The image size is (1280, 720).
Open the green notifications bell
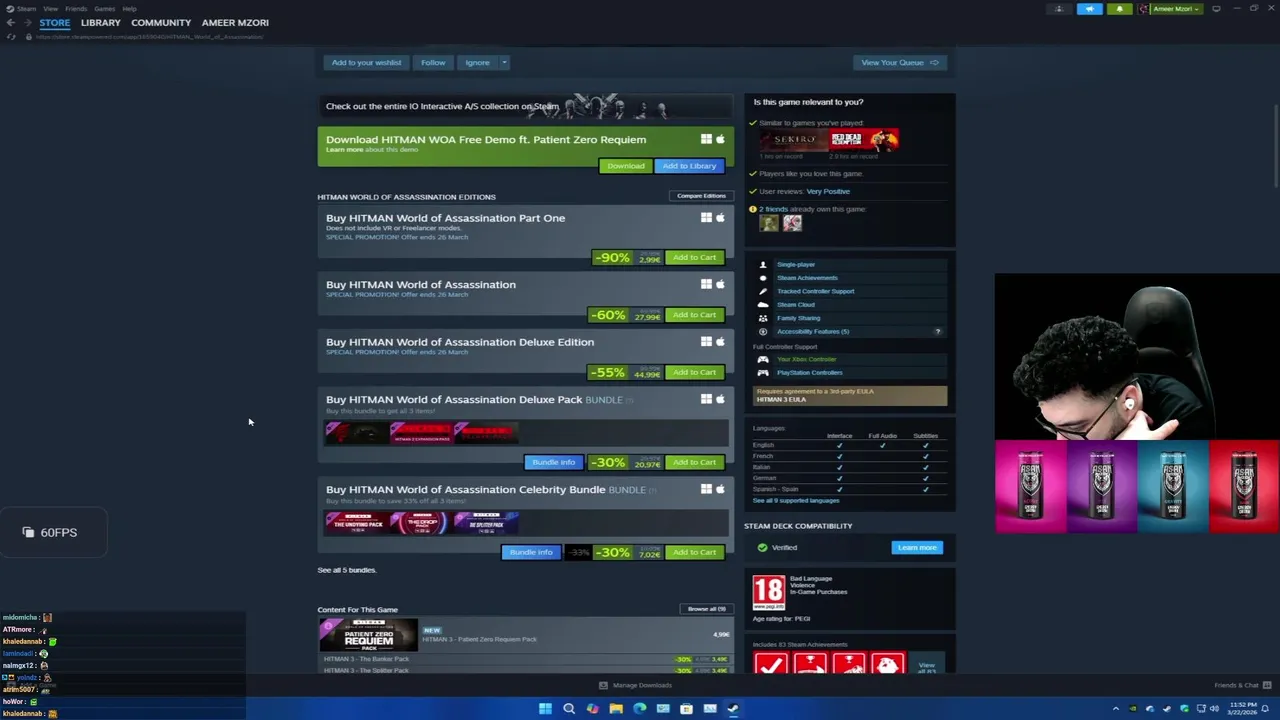(x=1120, y=9)
